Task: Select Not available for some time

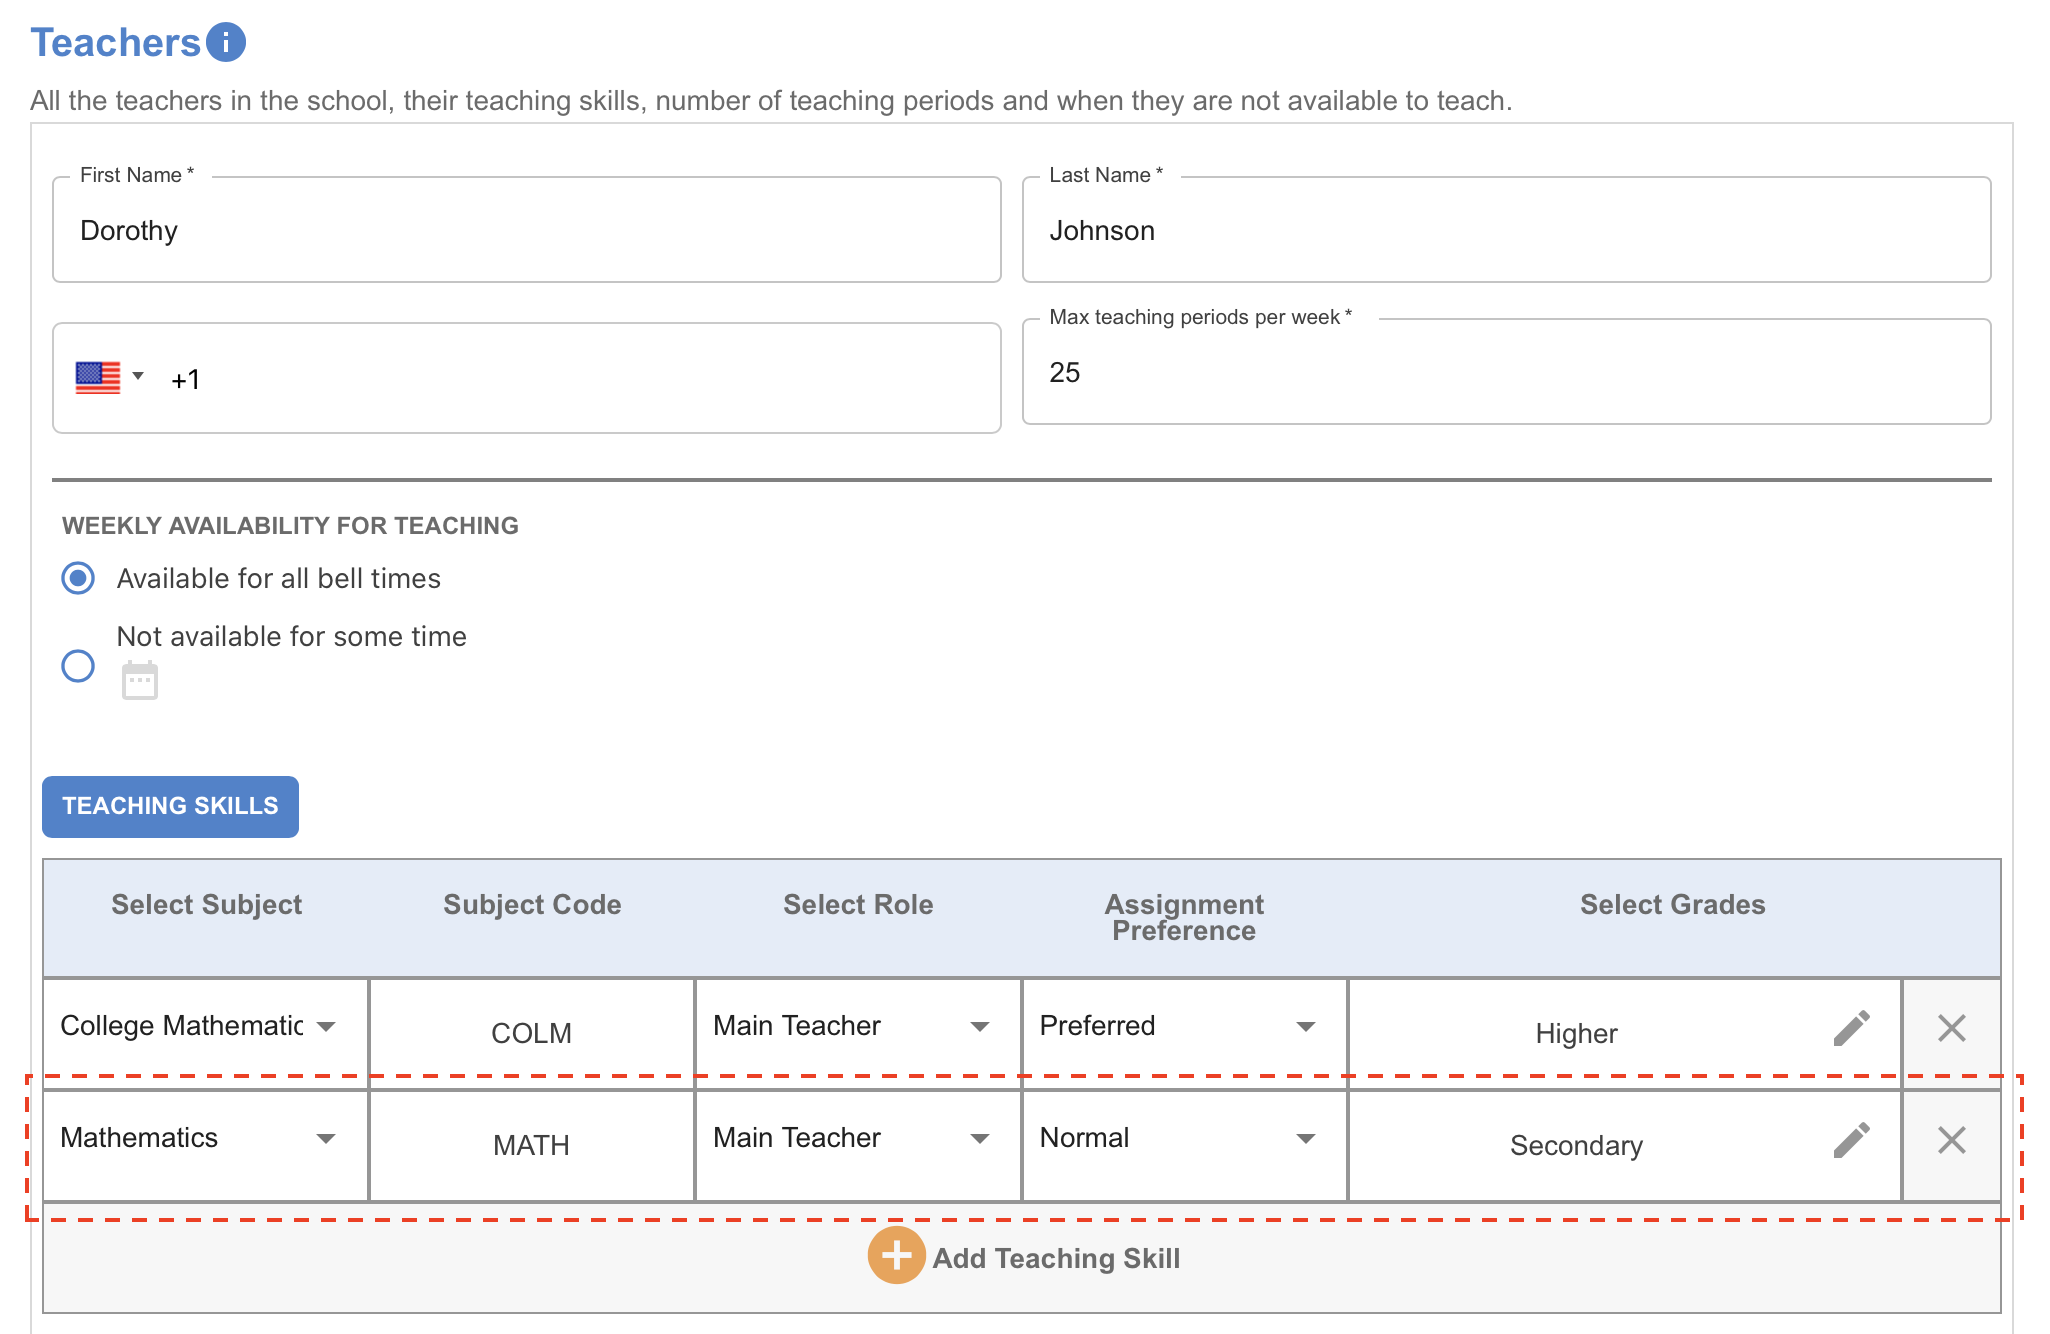Action: pyautogui.click(x=78, y=665)
